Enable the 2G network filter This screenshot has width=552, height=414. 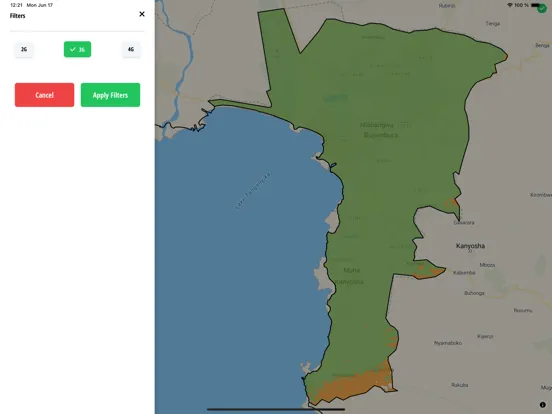click(x=24, y=49)
